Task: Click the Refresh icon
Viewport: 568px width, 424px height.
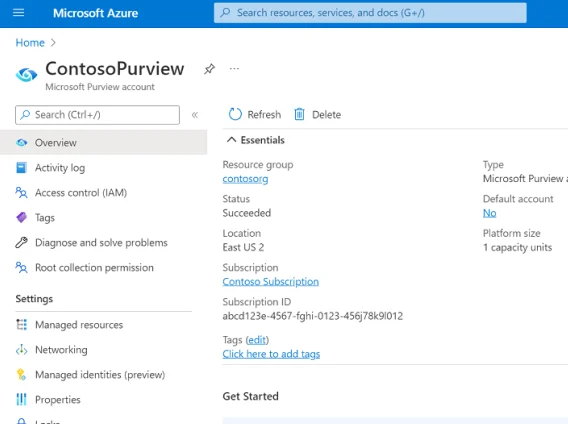Action: 235,114
